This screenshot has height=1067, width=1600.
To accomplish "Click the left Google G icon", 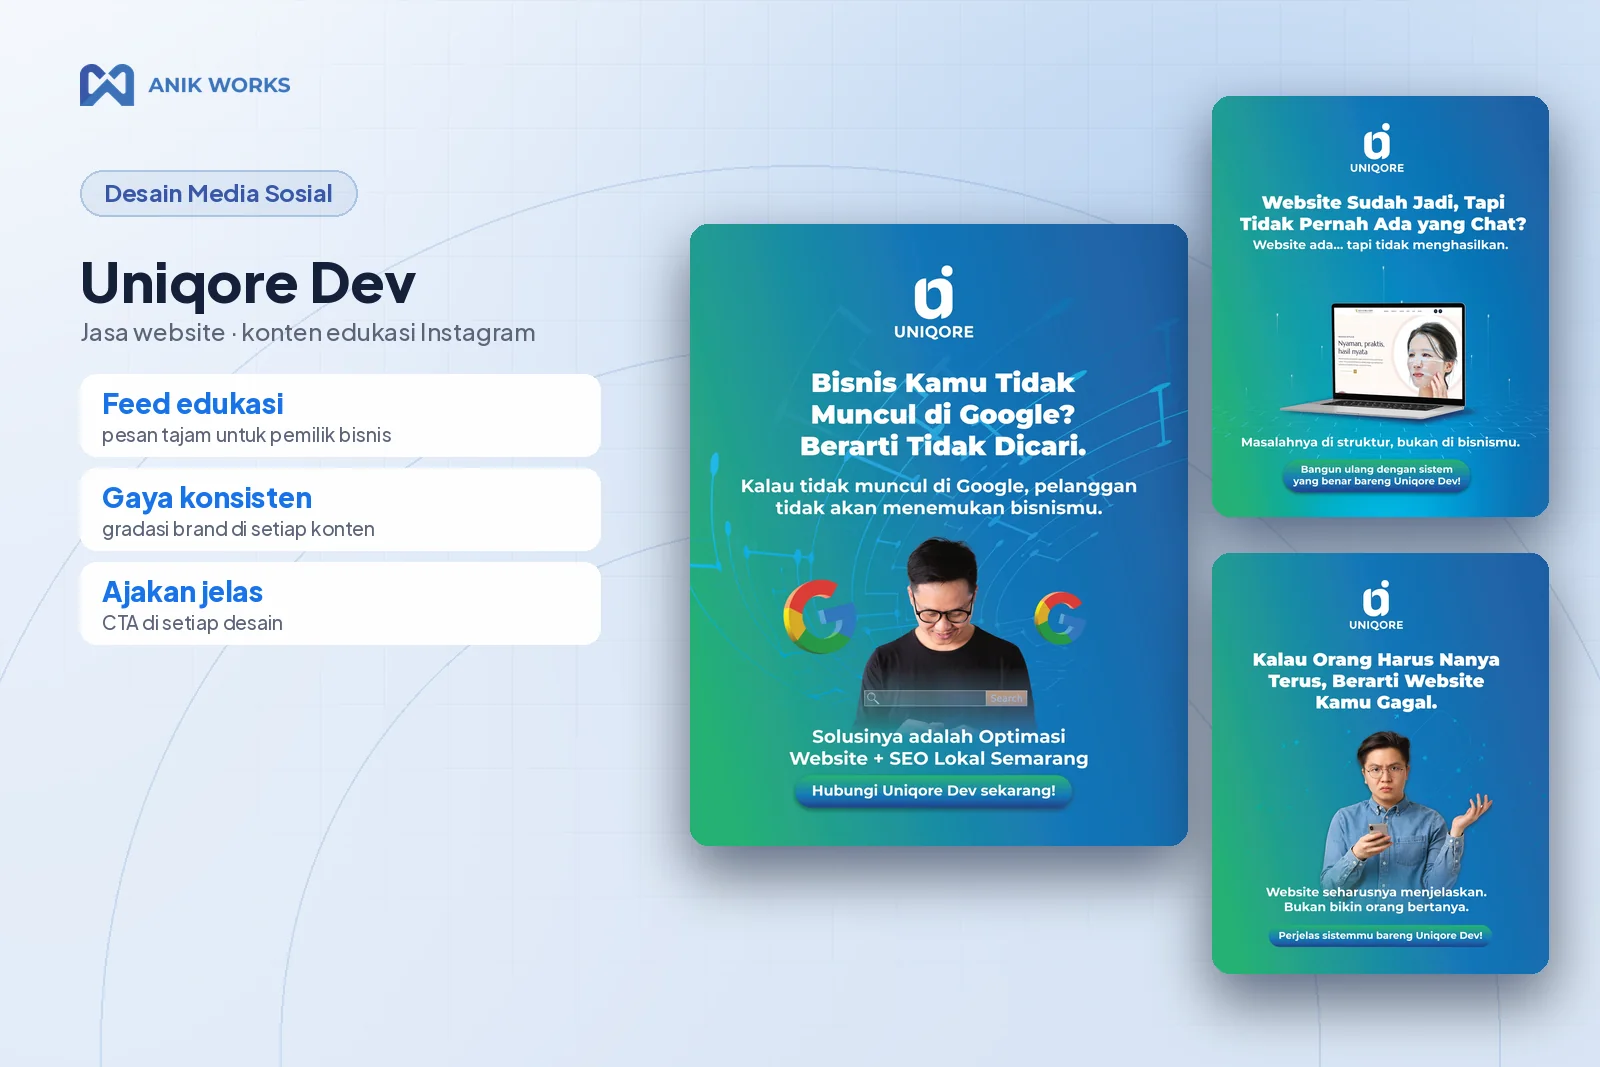I will click(x=818, y=616).
